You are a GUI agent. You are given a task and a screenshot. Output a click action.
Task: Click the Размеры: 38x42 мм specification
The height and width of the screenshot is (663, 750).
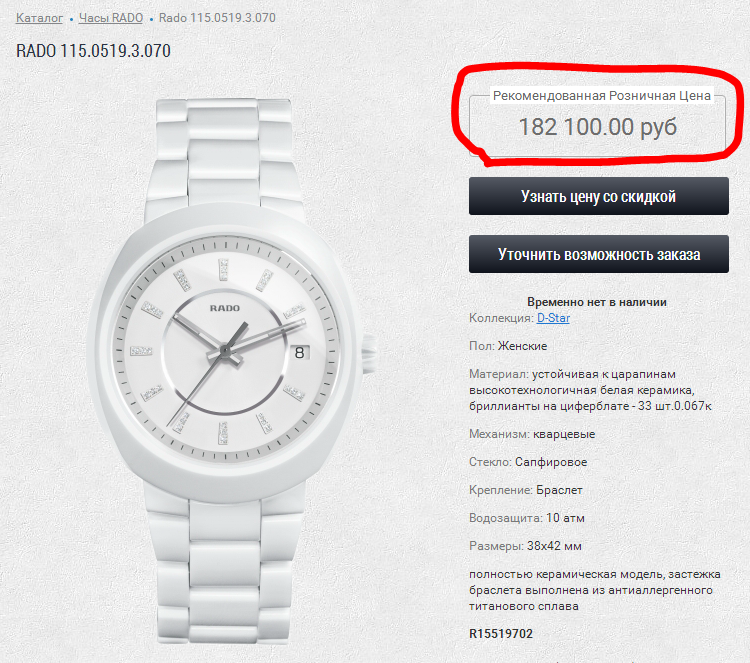tap(525, 546)
